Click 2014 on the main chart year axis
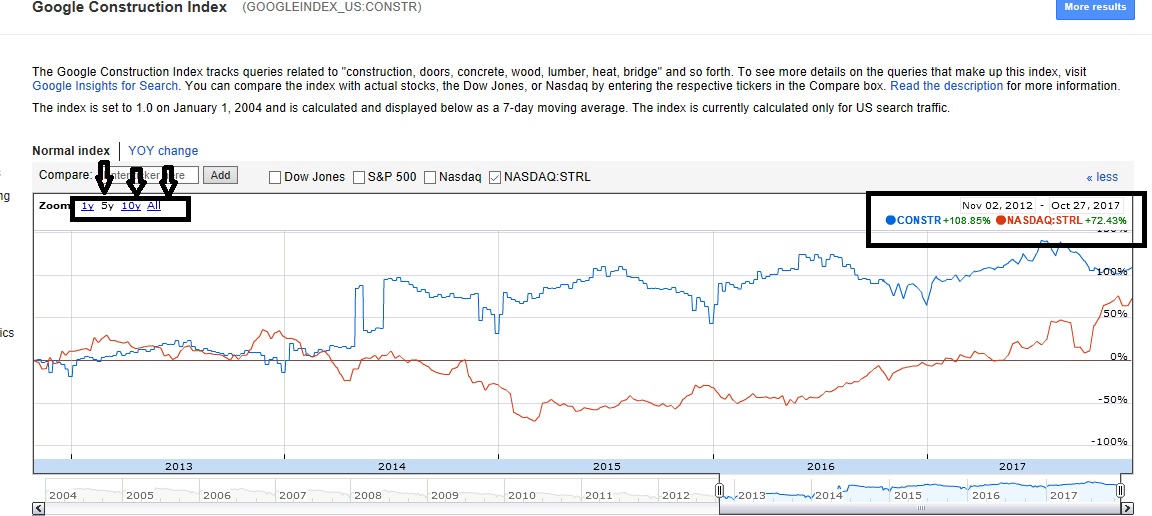 pyautogui.click(x=392, y=466)
